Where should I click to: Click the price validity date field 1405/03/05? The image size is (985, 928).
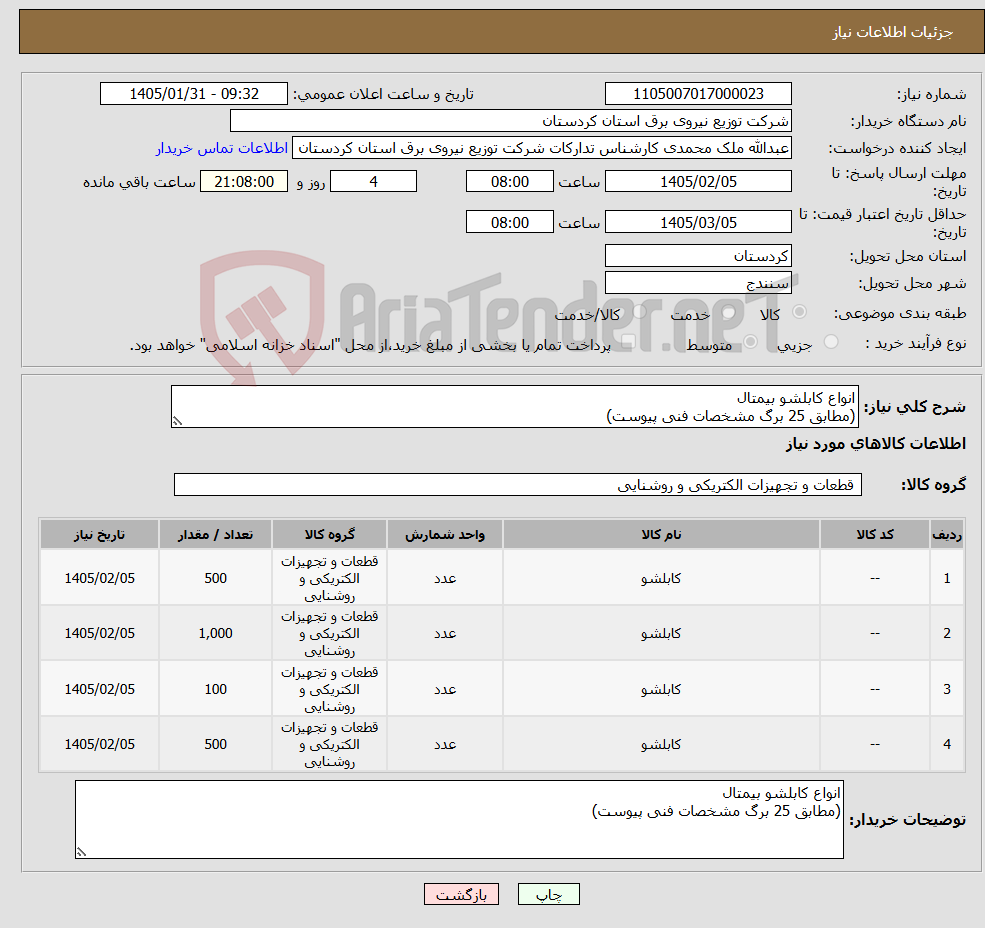(x=698, y=222)
